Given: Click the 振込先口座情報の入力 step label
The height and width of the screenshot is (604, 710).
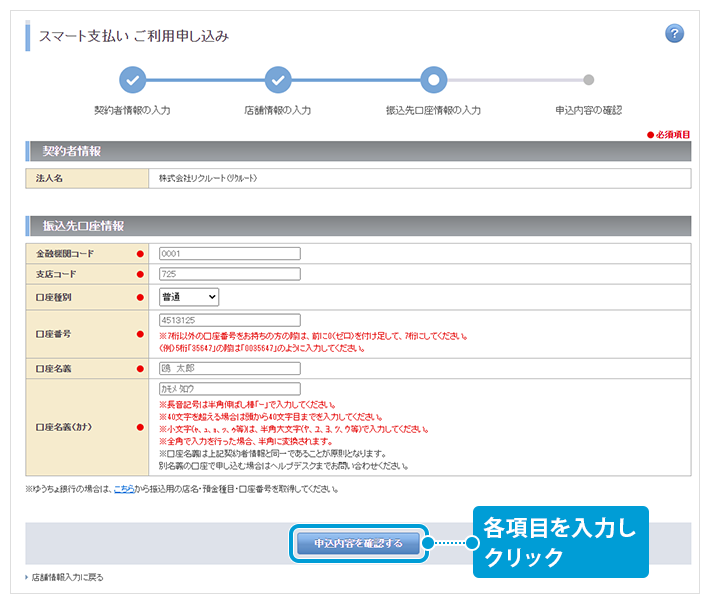Looking at the screenshot, I should 433,110.
